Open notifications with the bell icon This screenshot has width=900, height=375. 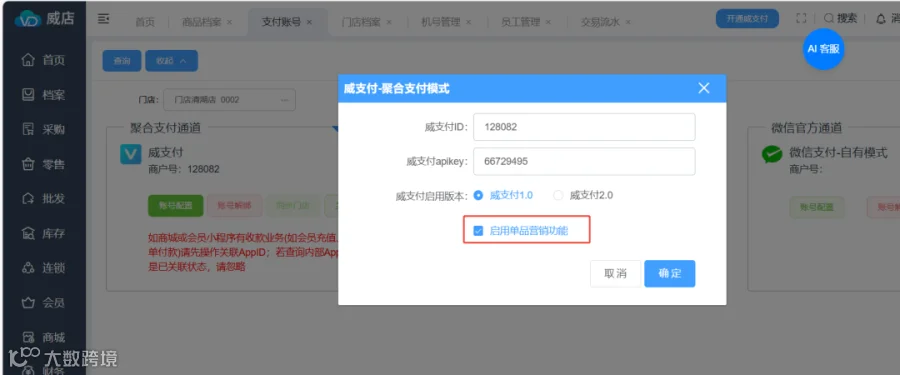tap(880, 19)
